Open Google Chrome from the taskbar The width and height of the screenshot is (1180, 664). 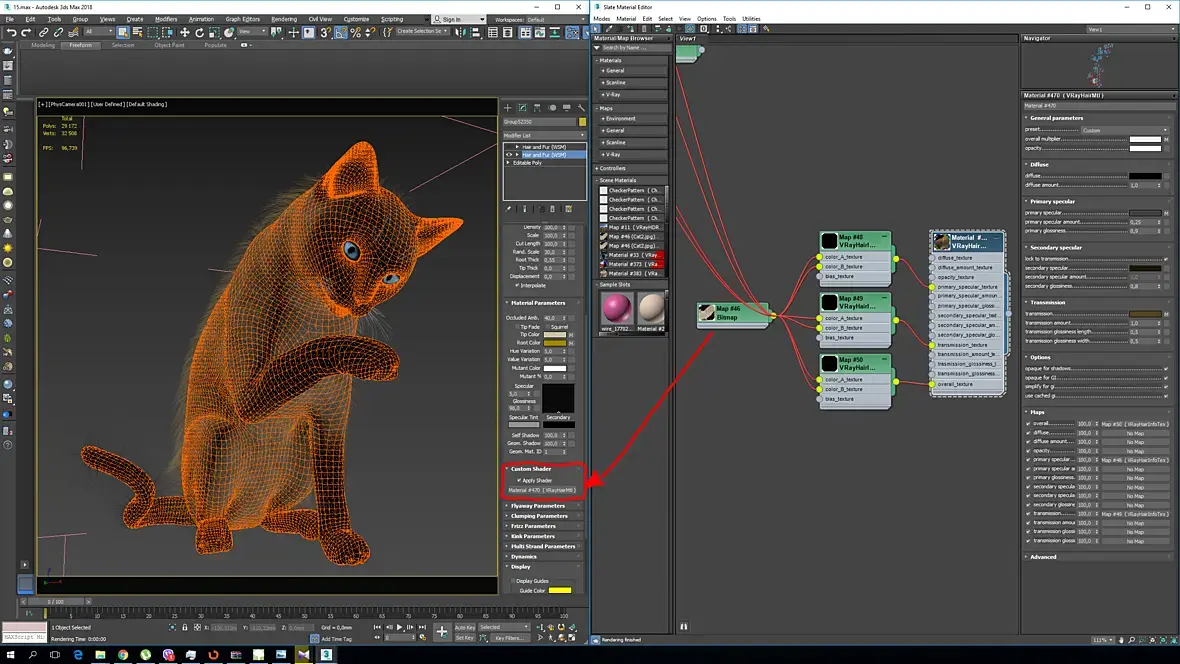click(123, 654)
